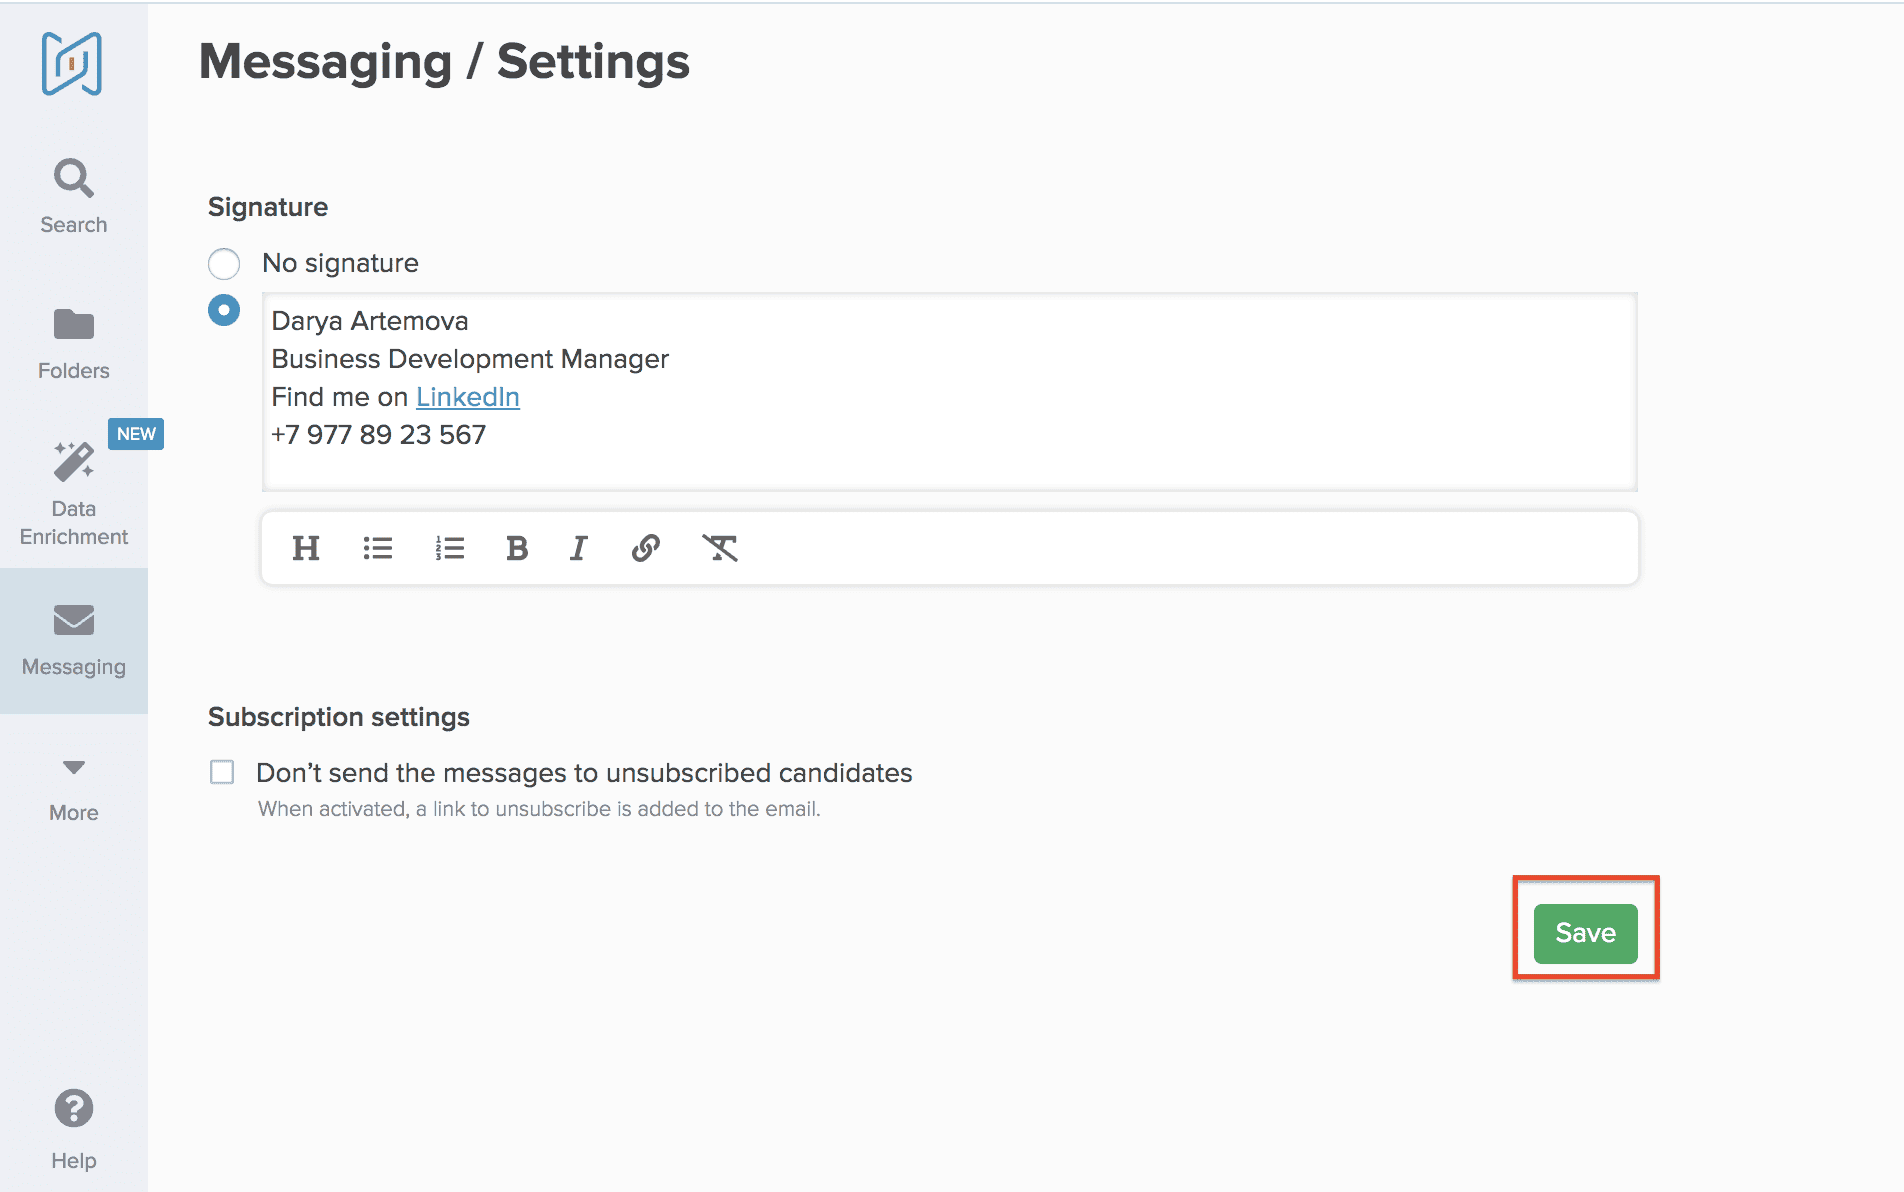Open the LinkedIn link in signature
Viewport: 1904px width, 1192px height.
point(467,397)
